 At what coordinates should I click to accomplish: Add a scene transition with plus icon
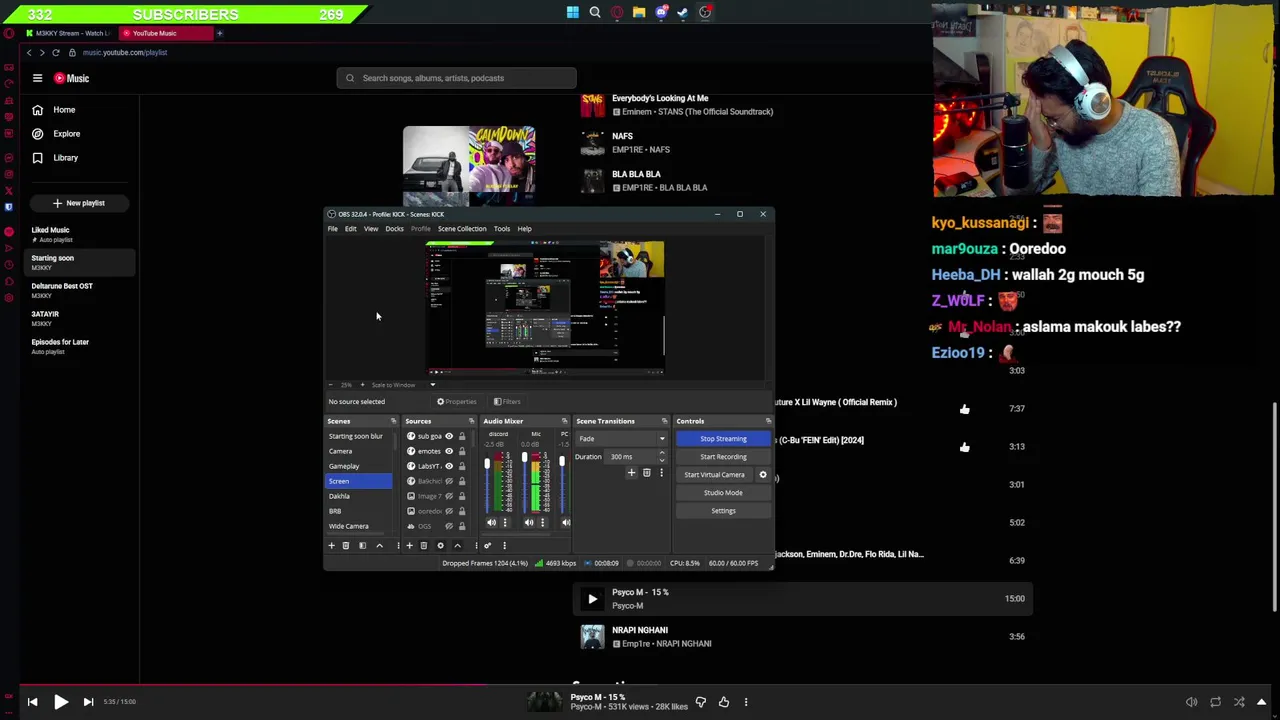coord(631,473)
